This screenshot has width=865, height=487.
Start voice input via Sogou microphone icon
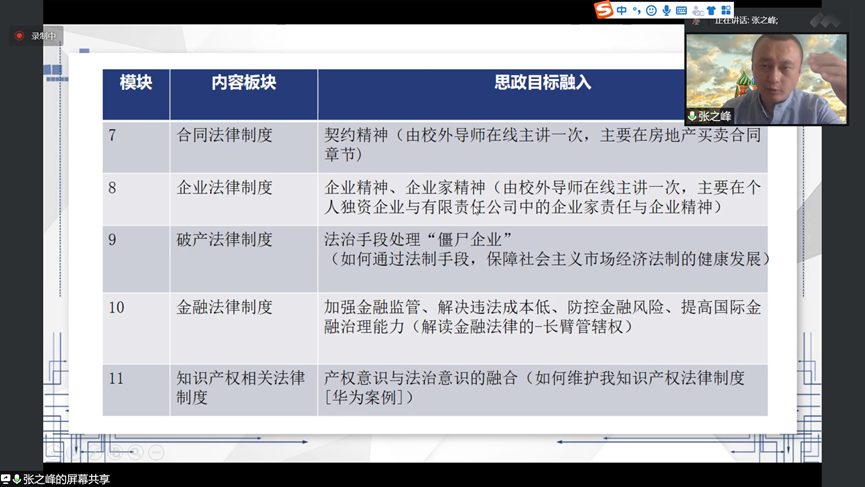666,10
